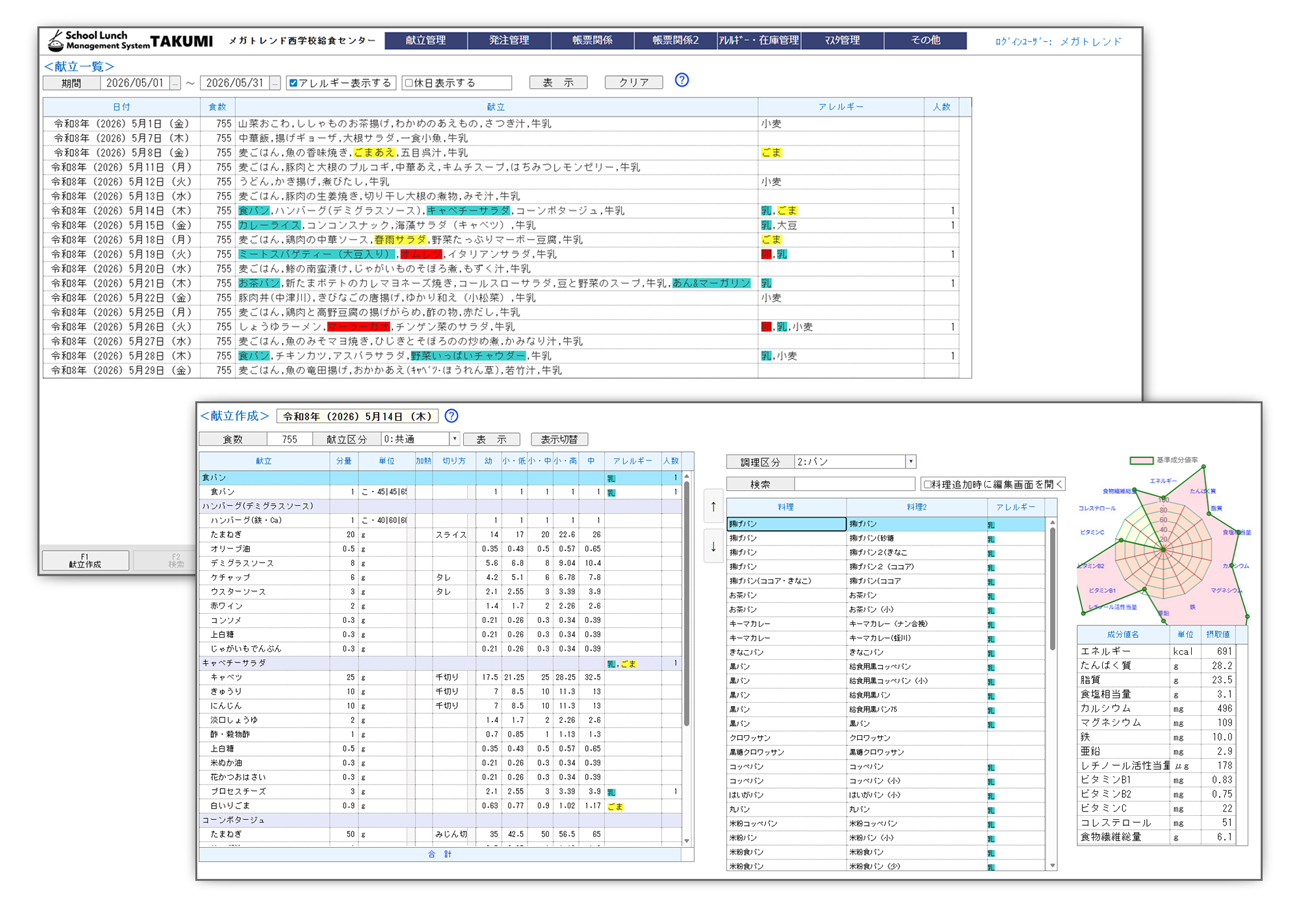The width and height of the screenshot is (1300, 902).
Task: Open the マスタ管理 menu
Action: pyautogui.click(x=841, y=41)
